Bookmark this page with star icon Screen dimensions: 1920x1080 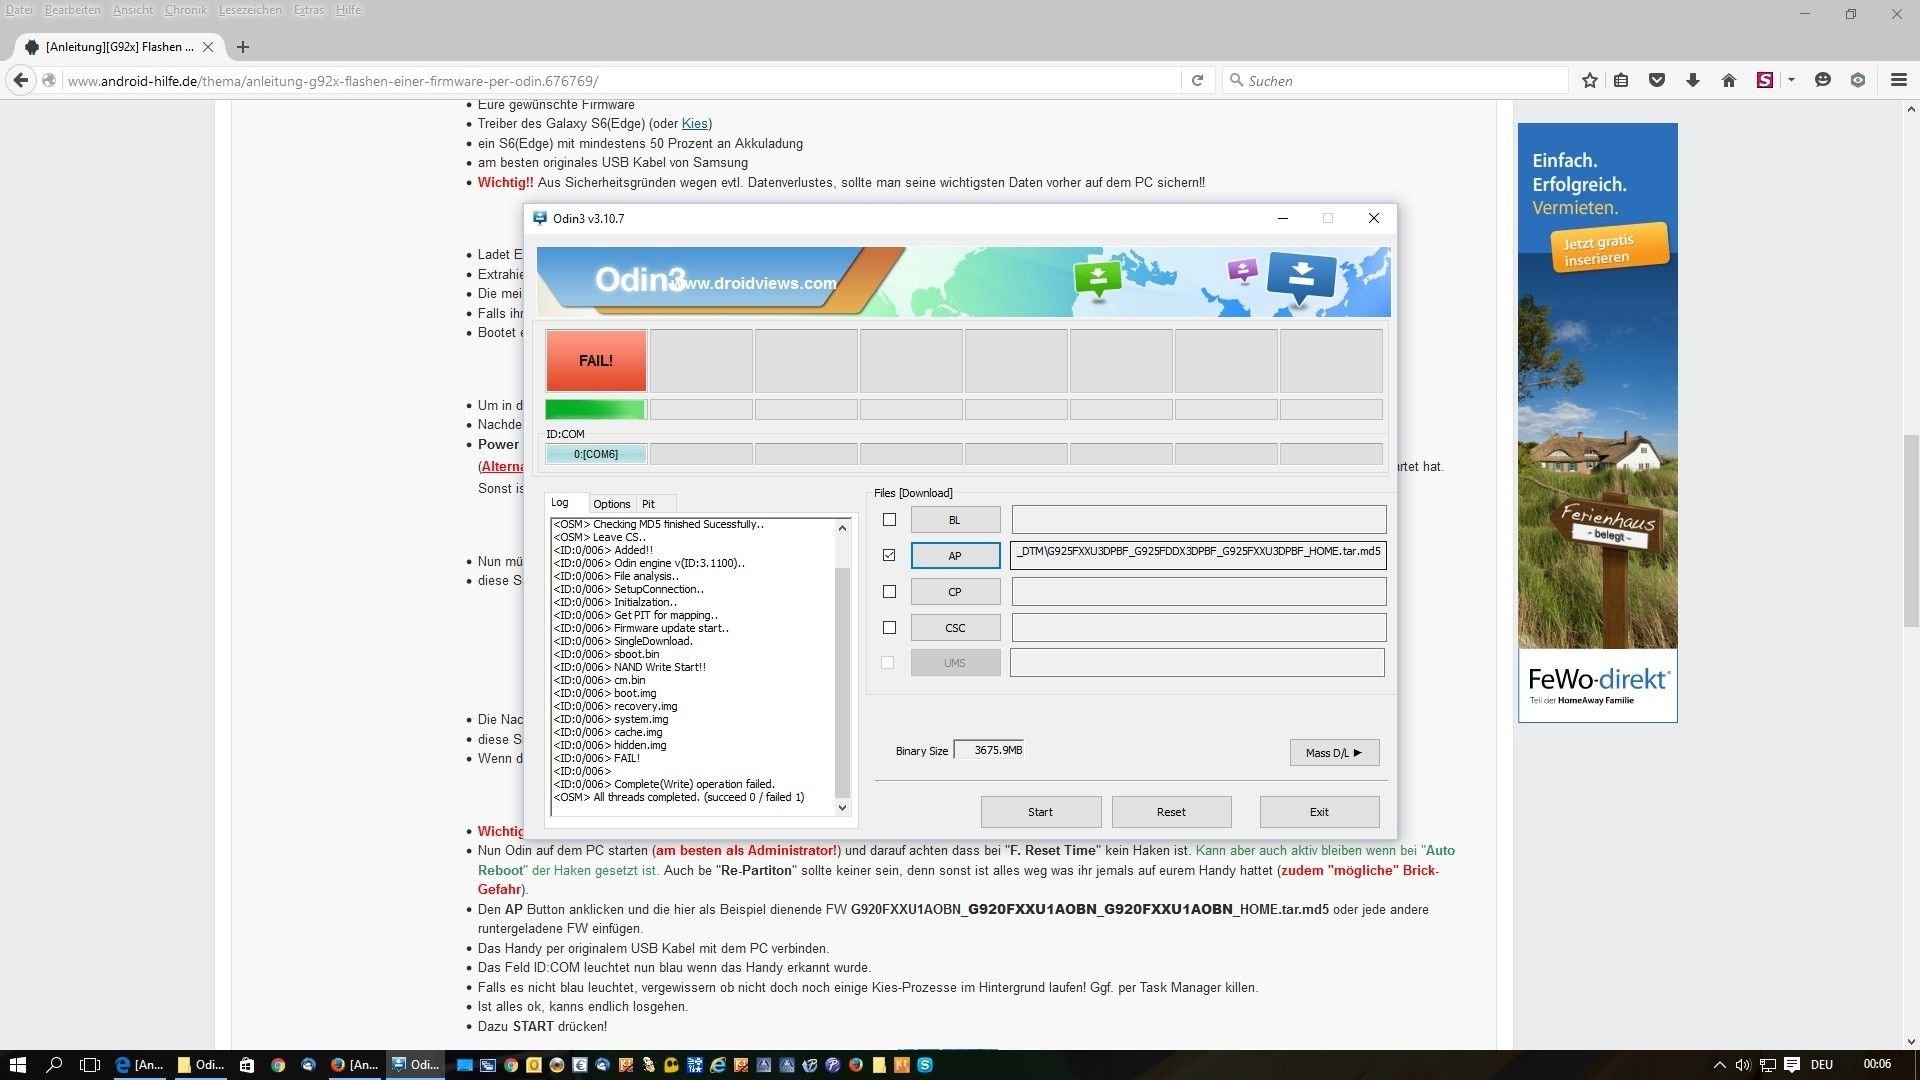pyautogui.click(x=1590, y=80)
